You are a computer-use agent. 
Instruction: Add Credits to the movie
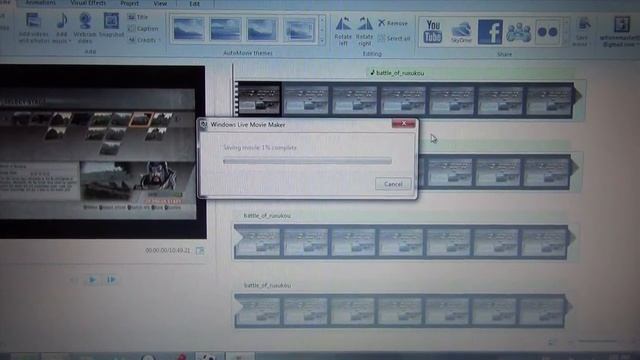click(142, 40)
